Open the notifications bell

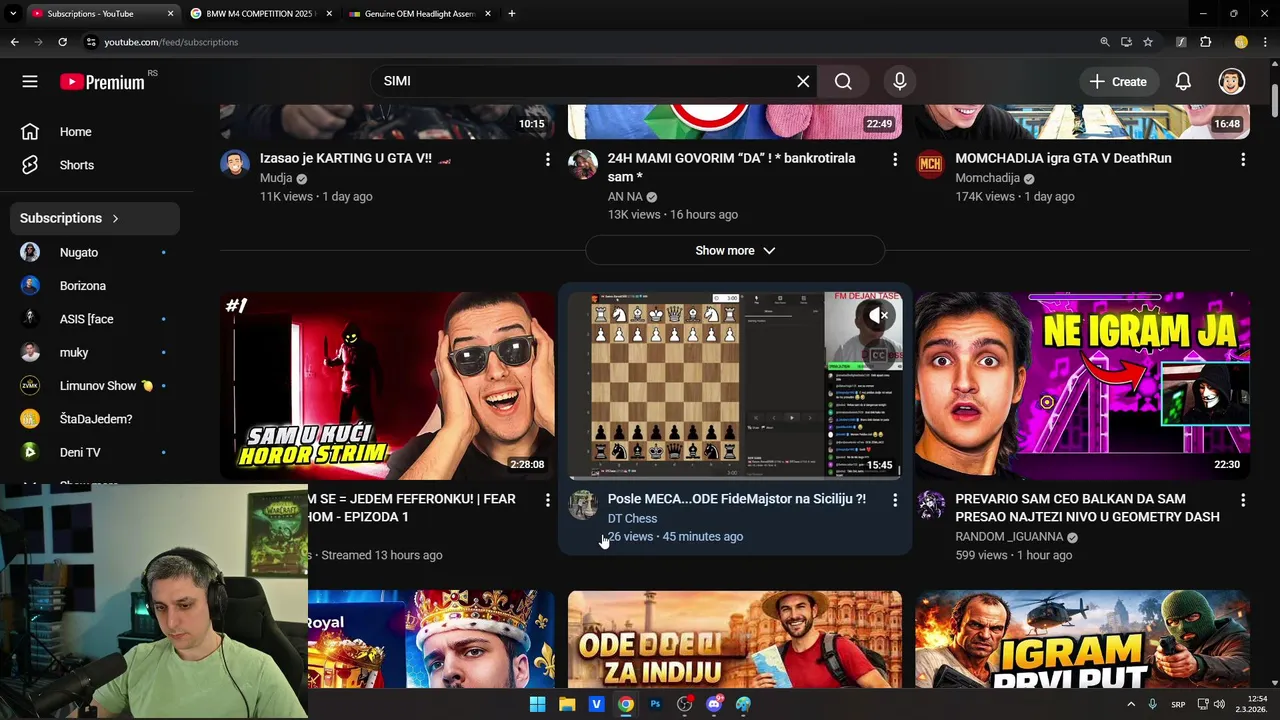1183,81
